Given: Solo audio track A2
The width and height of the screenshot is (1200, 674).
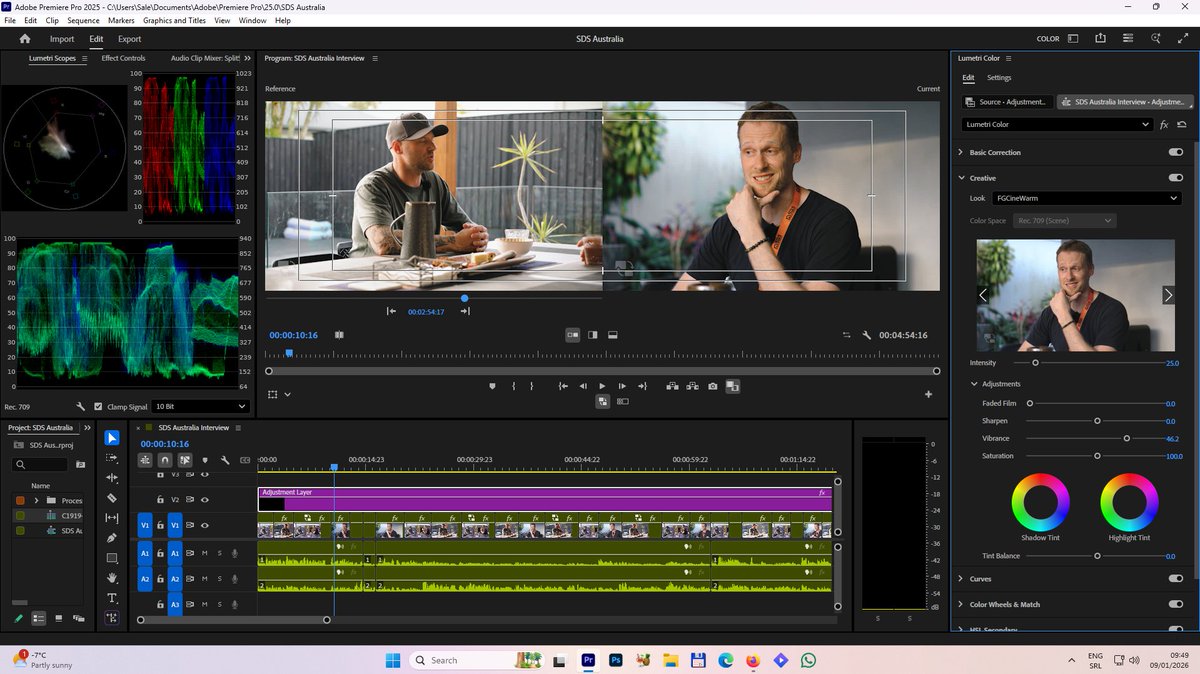Looking at the screenshot, I should (x=220, y=579).
